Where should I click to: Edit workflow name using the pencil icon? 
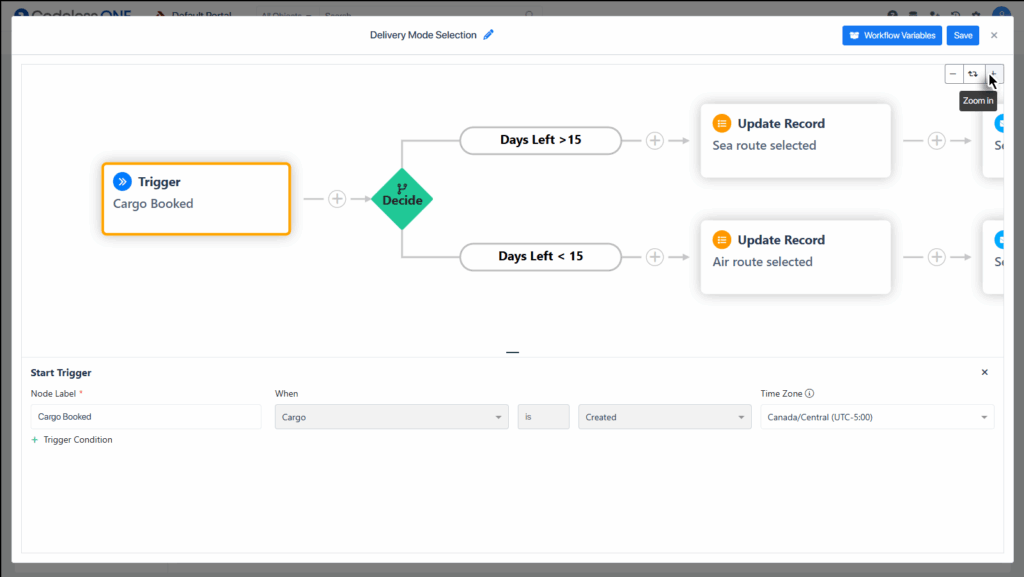(489, 35)
